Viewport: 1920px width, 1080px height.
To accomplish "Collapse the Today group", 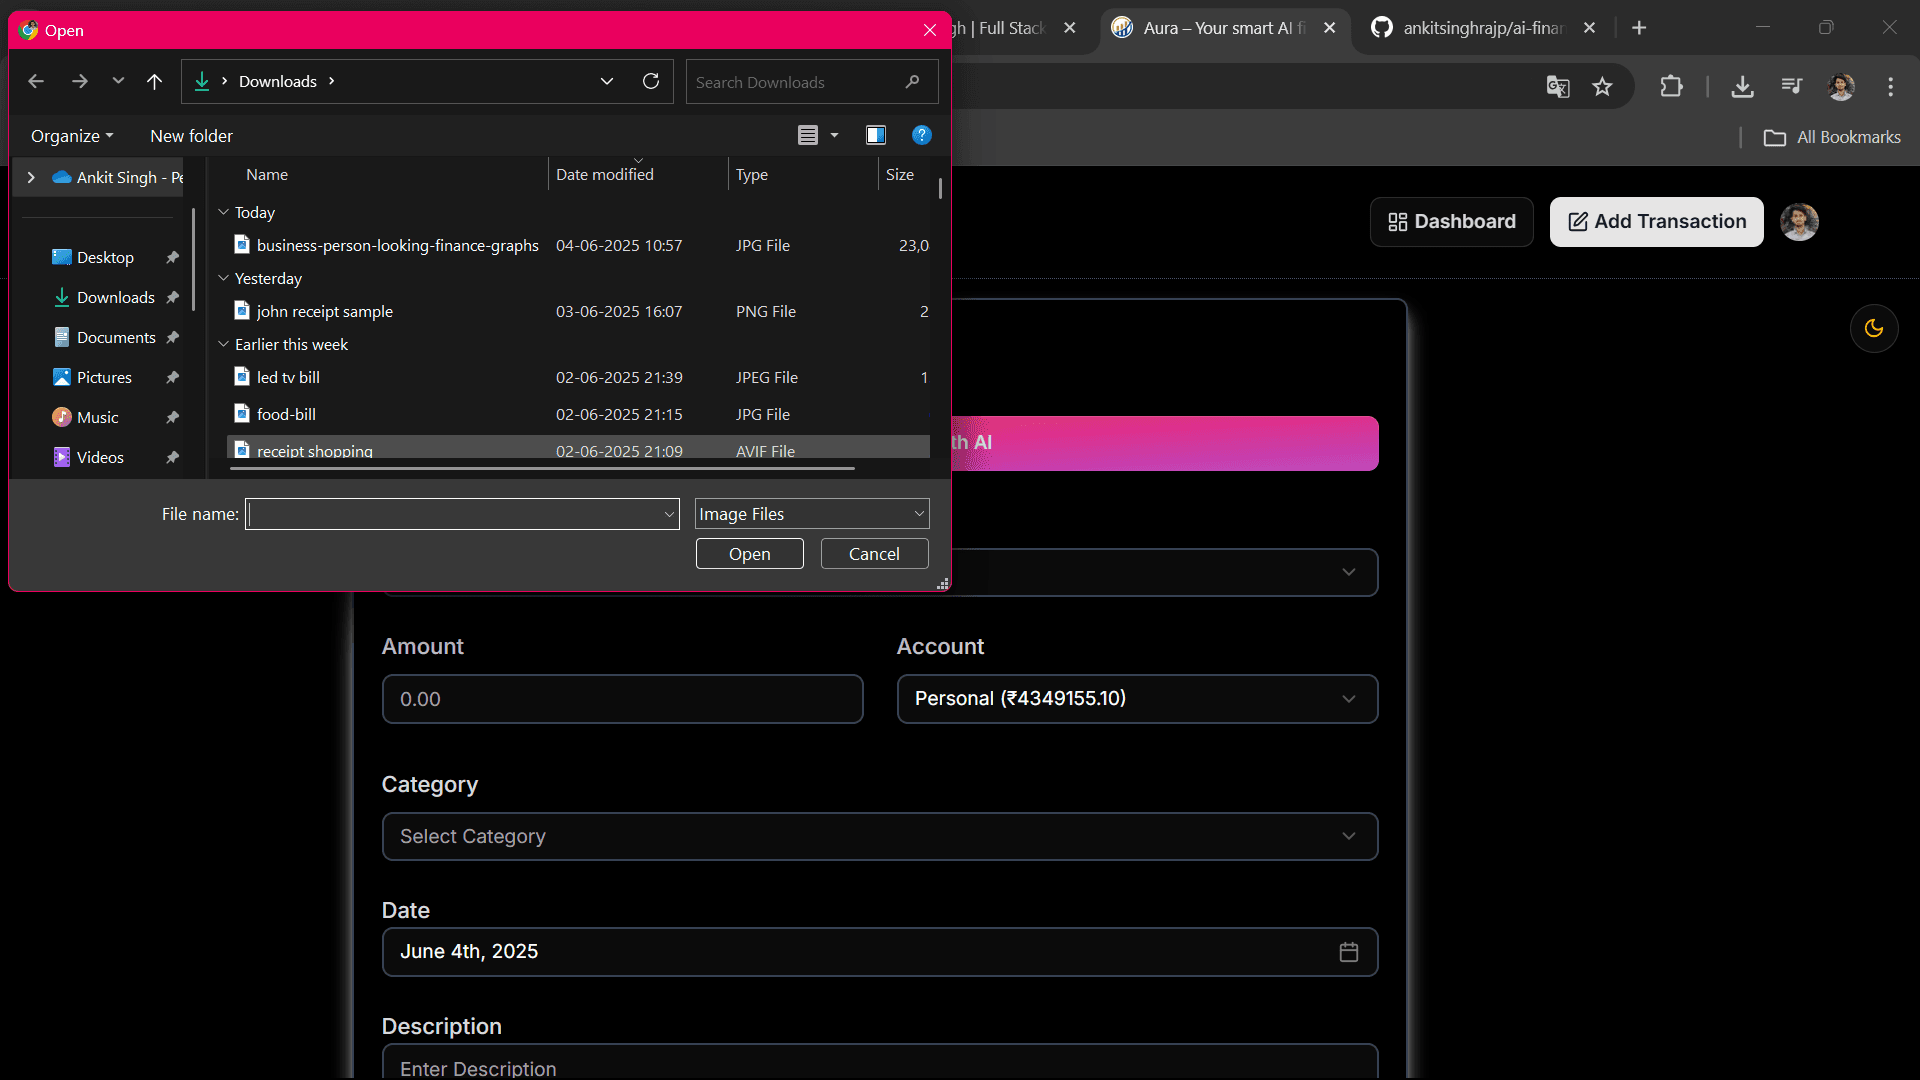I will [x=224, y=212].
